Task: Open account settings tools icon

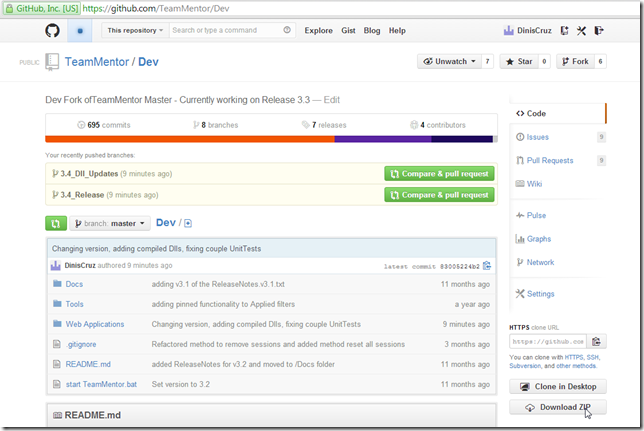Action: point(581,31)
